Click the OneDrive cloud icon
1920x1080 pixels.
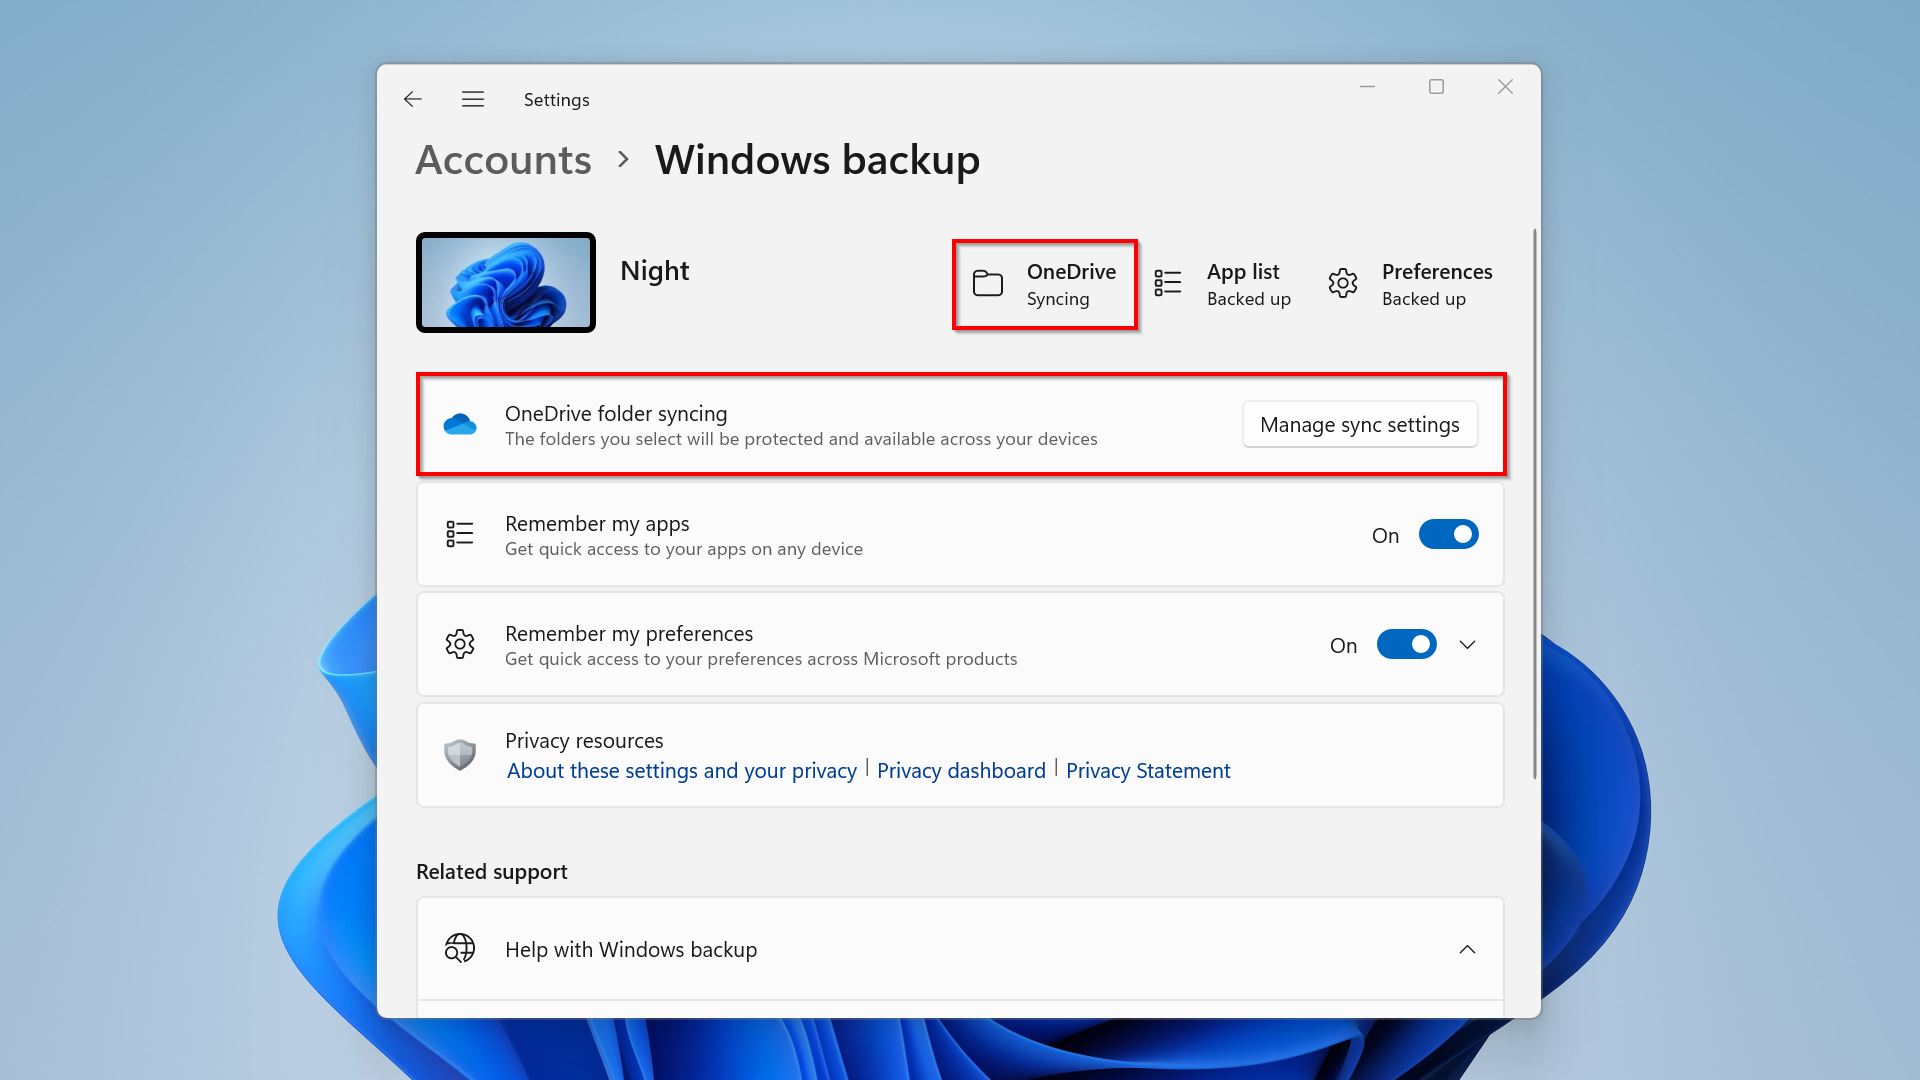[459, 422]
